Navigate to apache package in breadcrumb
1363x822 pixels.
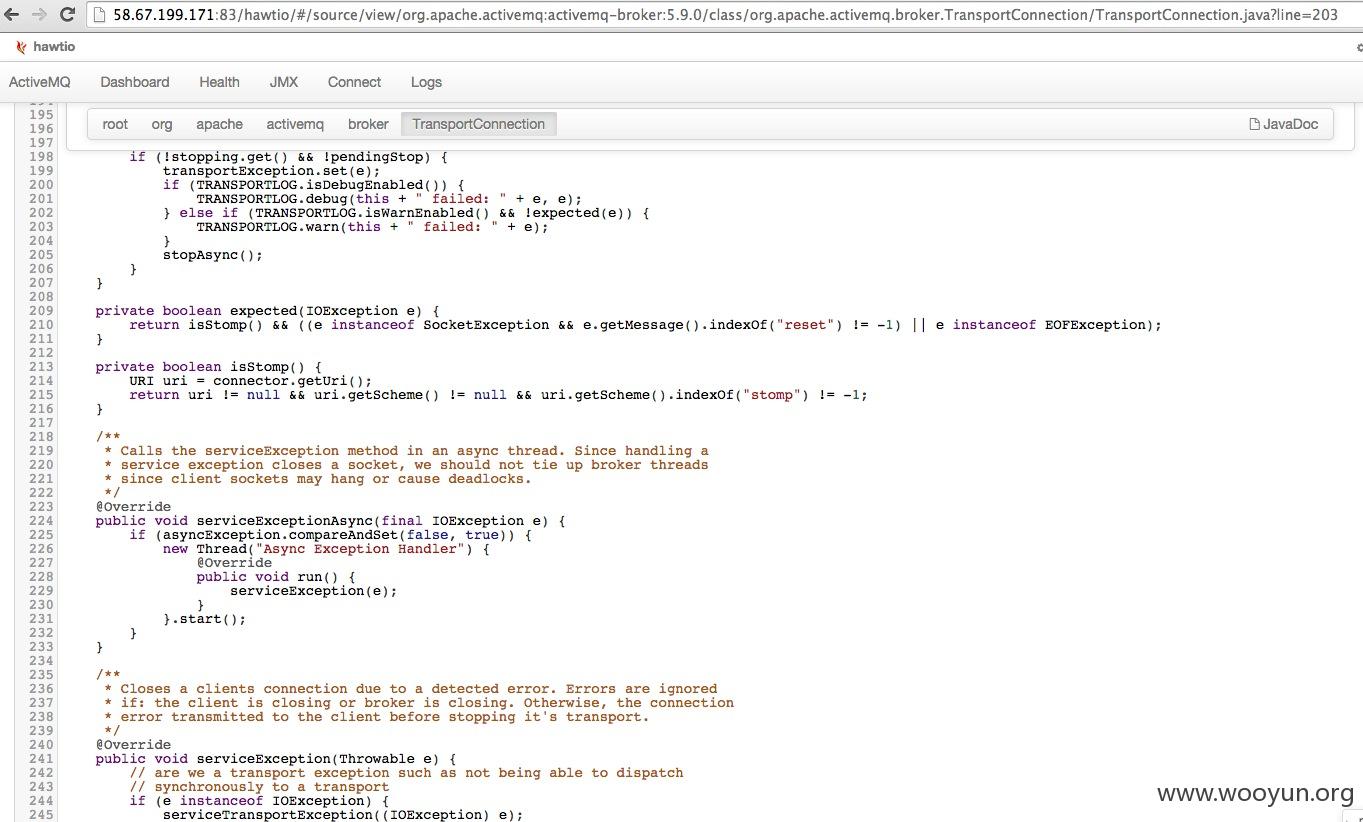click(219, 124)
